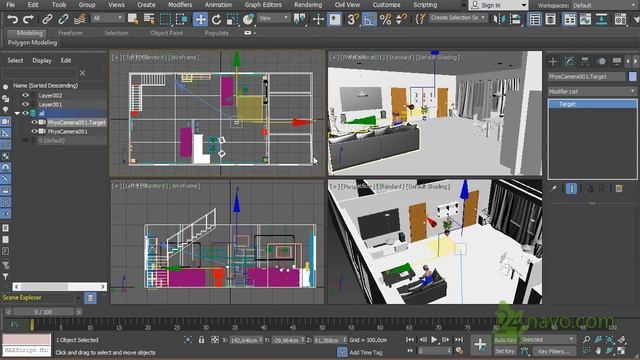Toggle the Angle Snap button
This screenshot has width=640, height=360.
(x=369, y=19)
